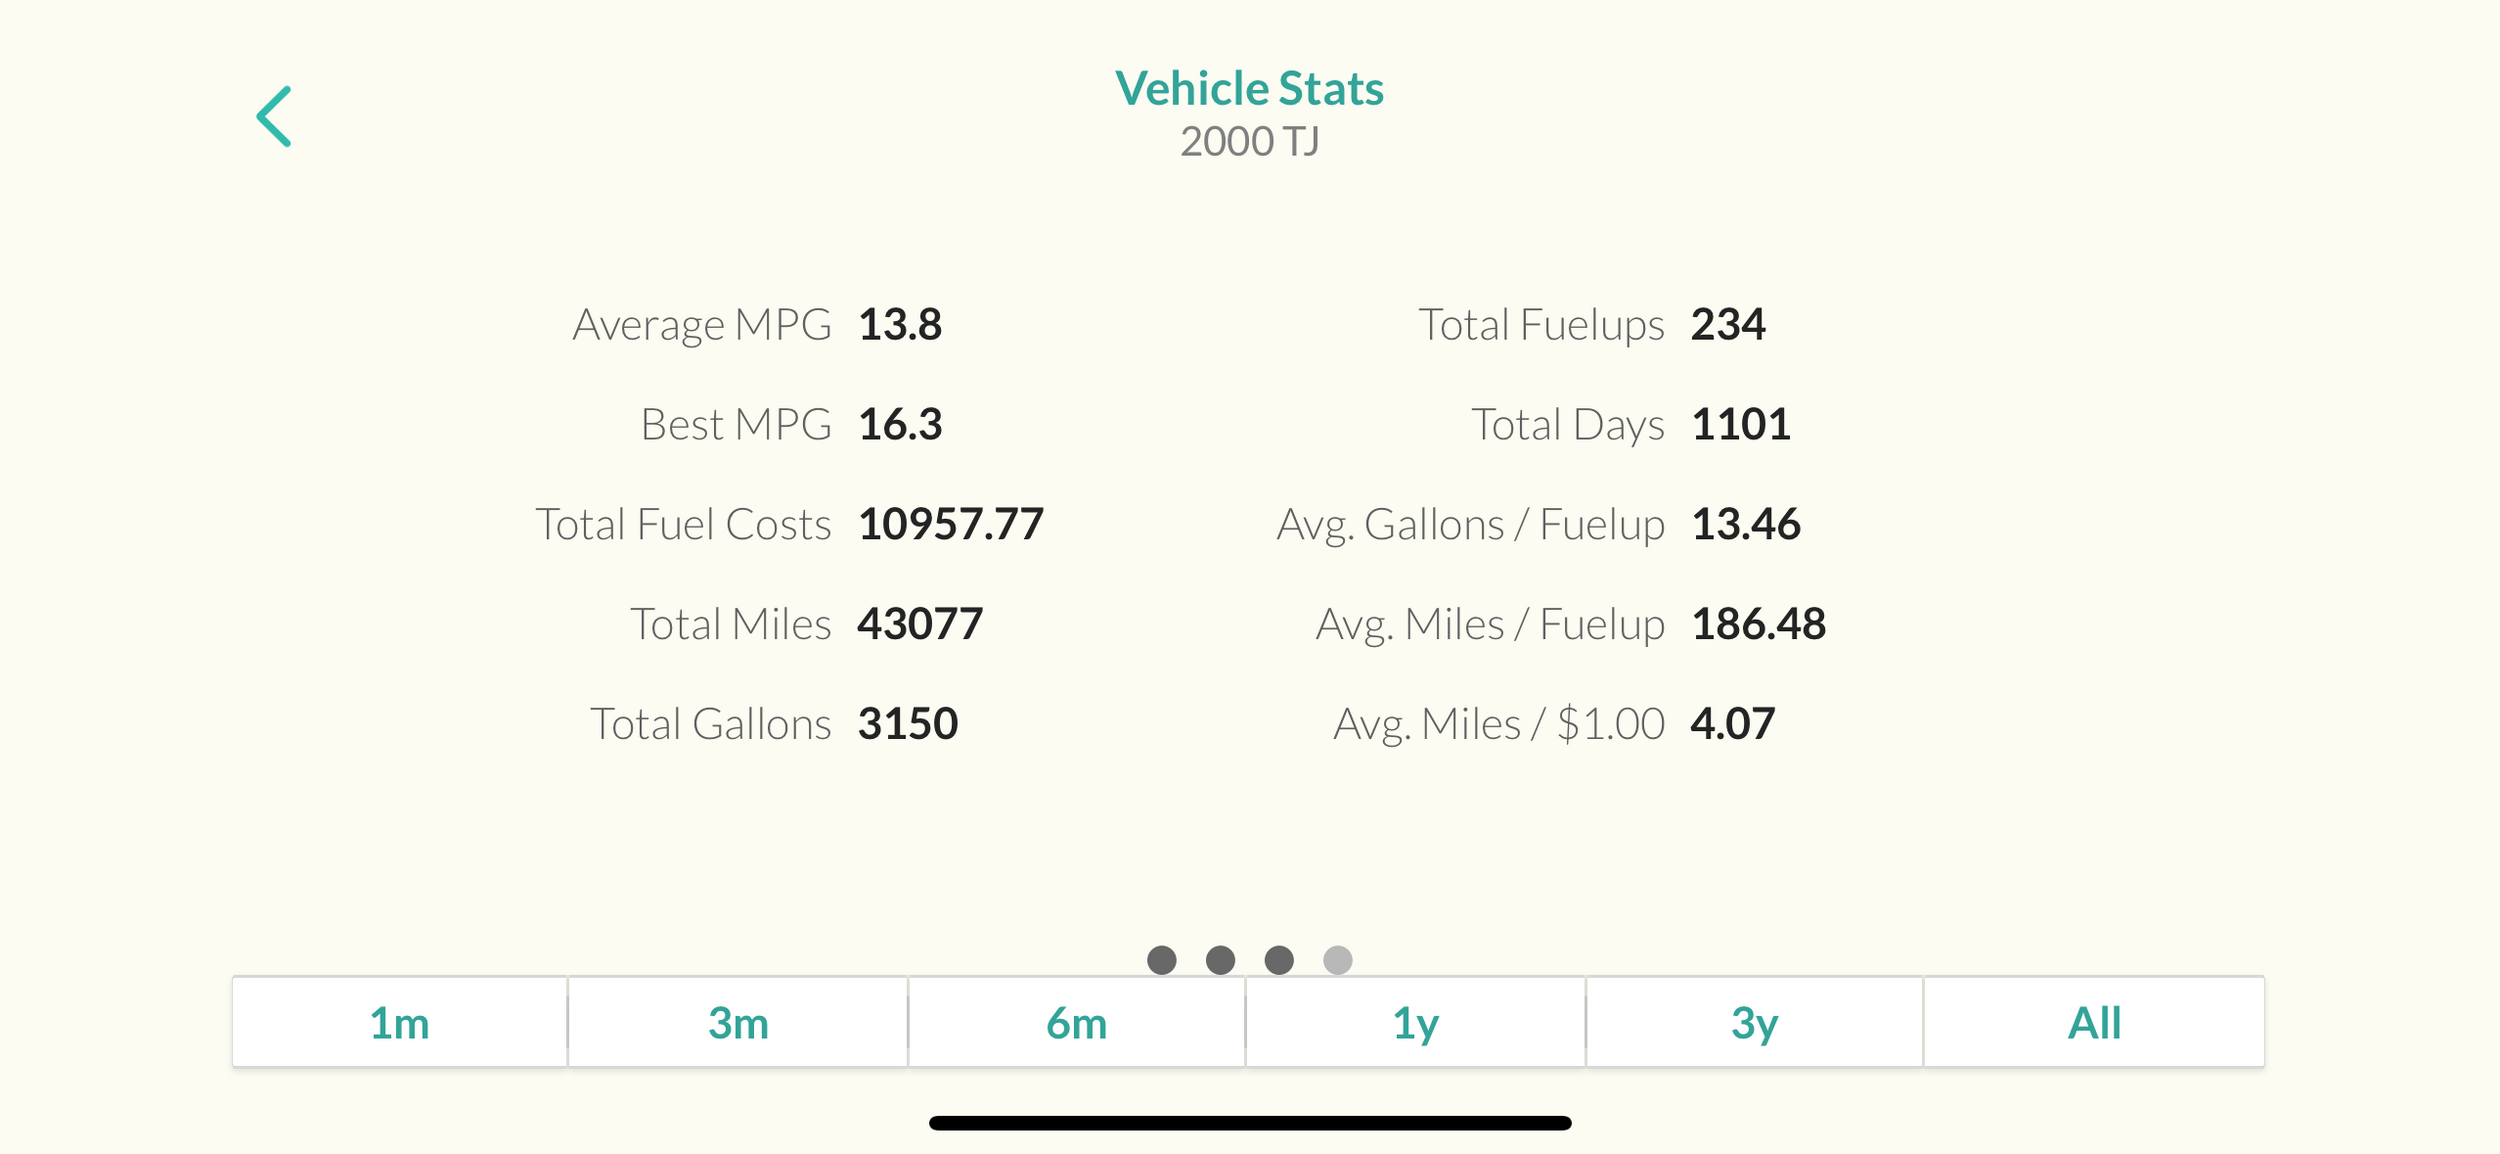Screen dimensions: 2500x1154
Task: Tap the 2000 TJ vehicle name
Action: click(x=1249, y=142)
